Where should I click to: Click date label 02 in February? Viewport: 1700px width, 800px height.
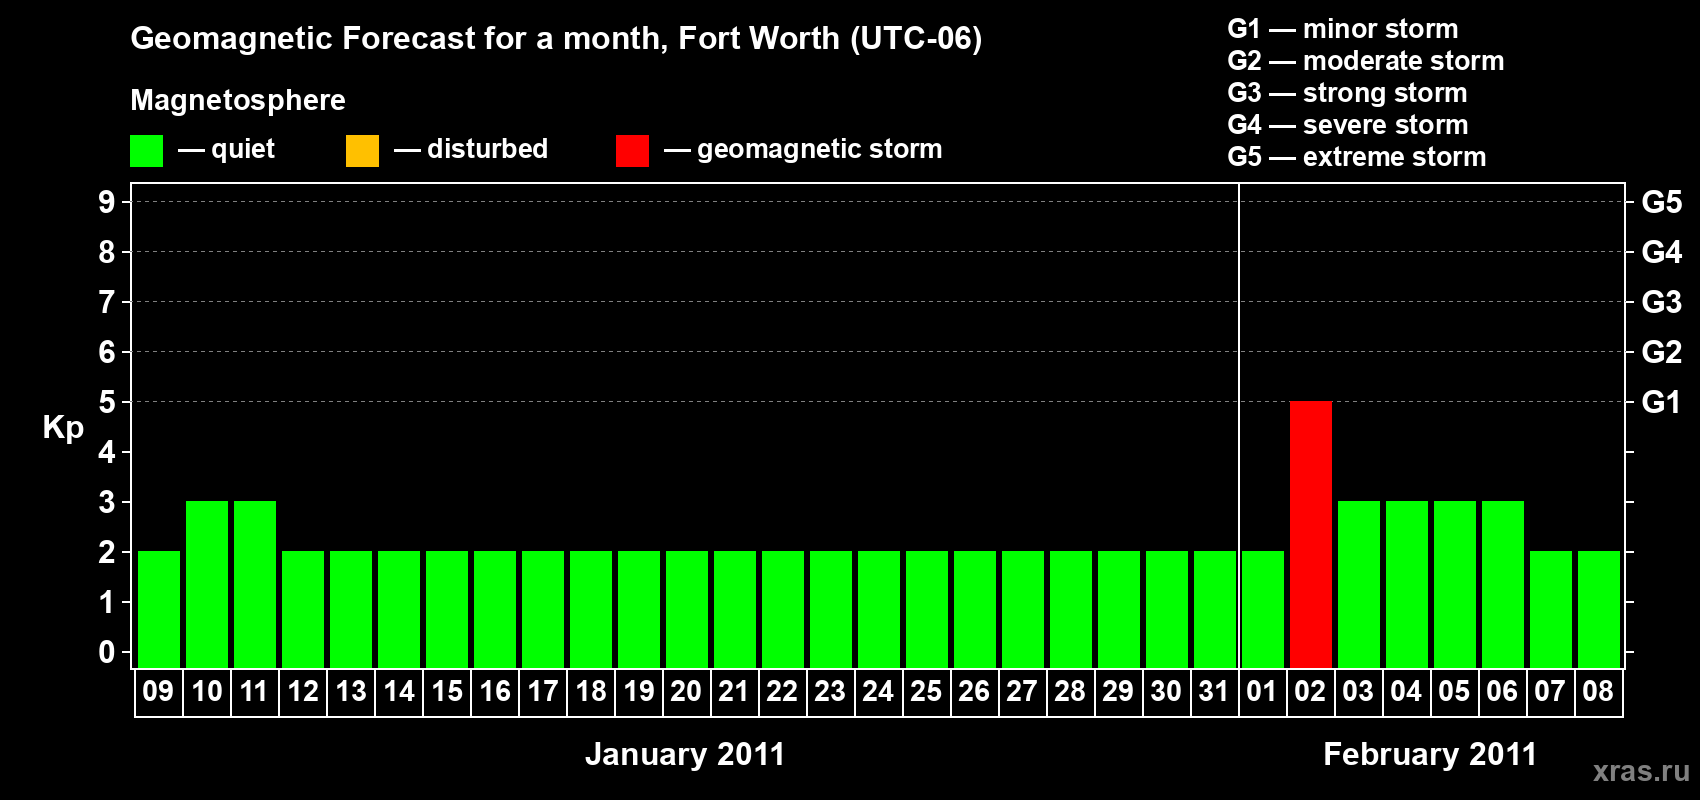pos(1310,691)
